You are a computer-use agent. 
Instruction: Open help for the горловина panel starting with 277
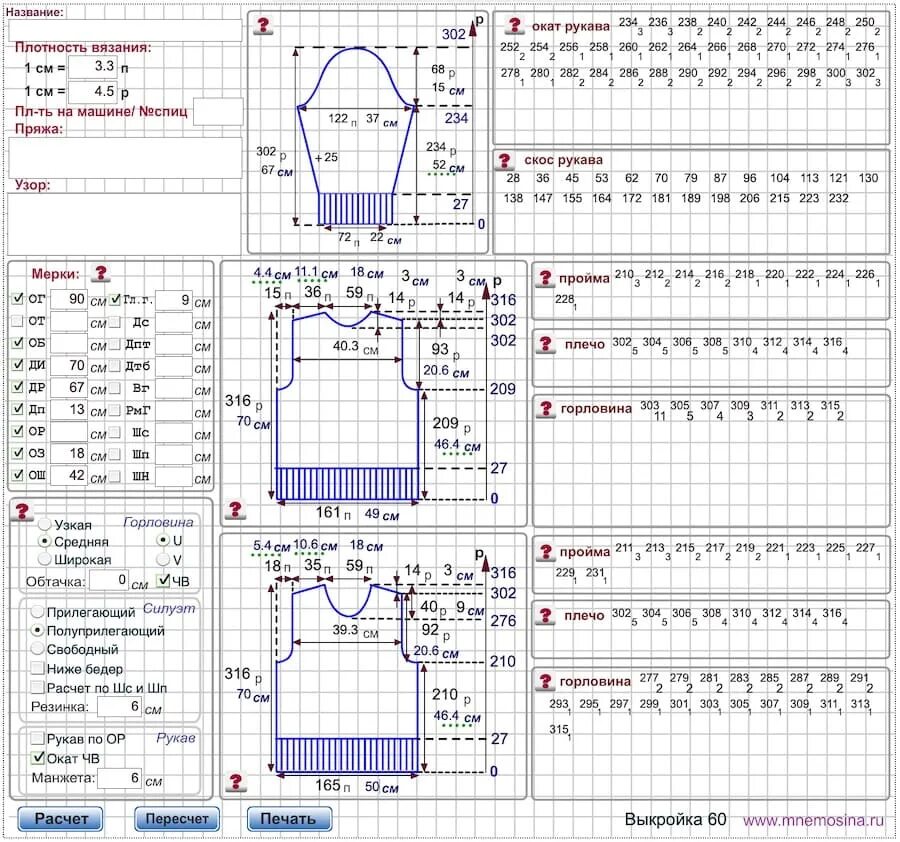tap(545, 681)
